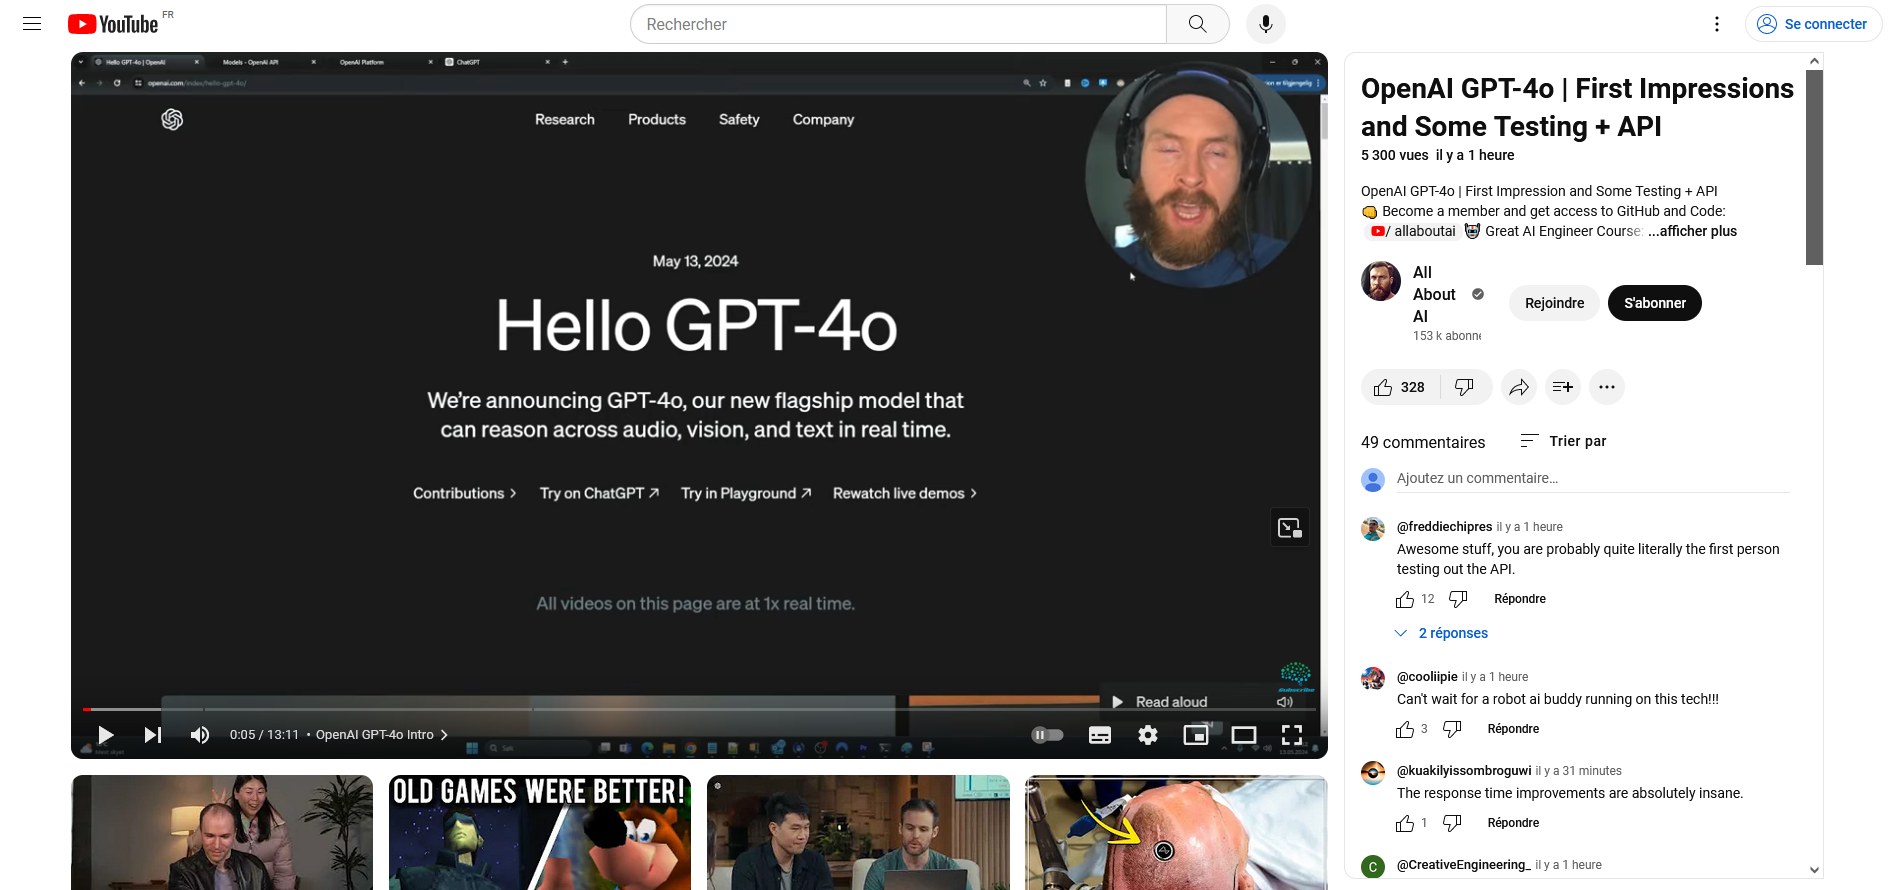Viewport: 1893px width, 890px height.
Task: Toggle subtitles in the video player
Action: 1100,735
